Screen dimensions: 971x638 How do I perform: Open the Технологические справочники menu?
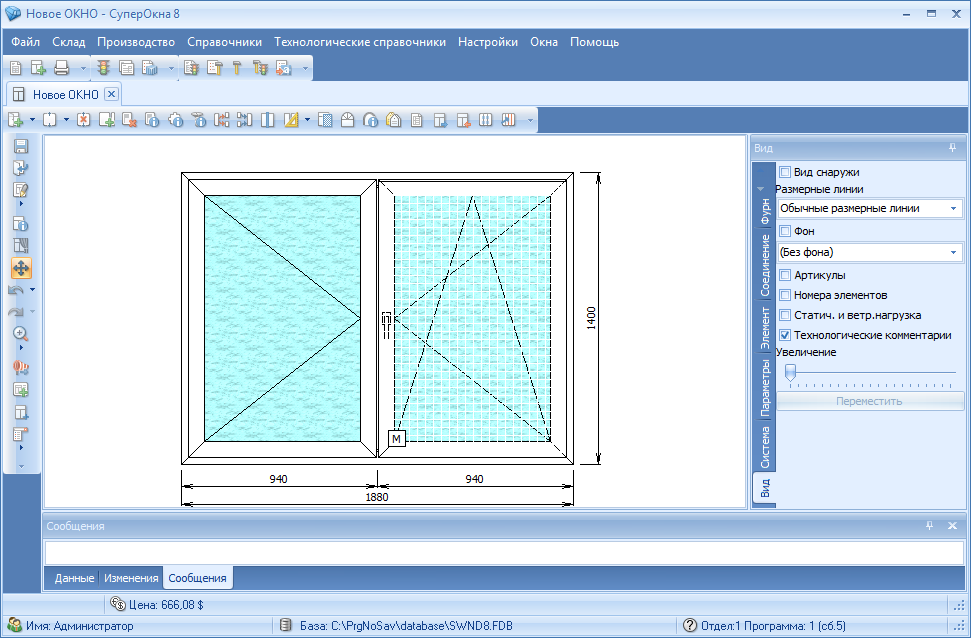[360, 42]
